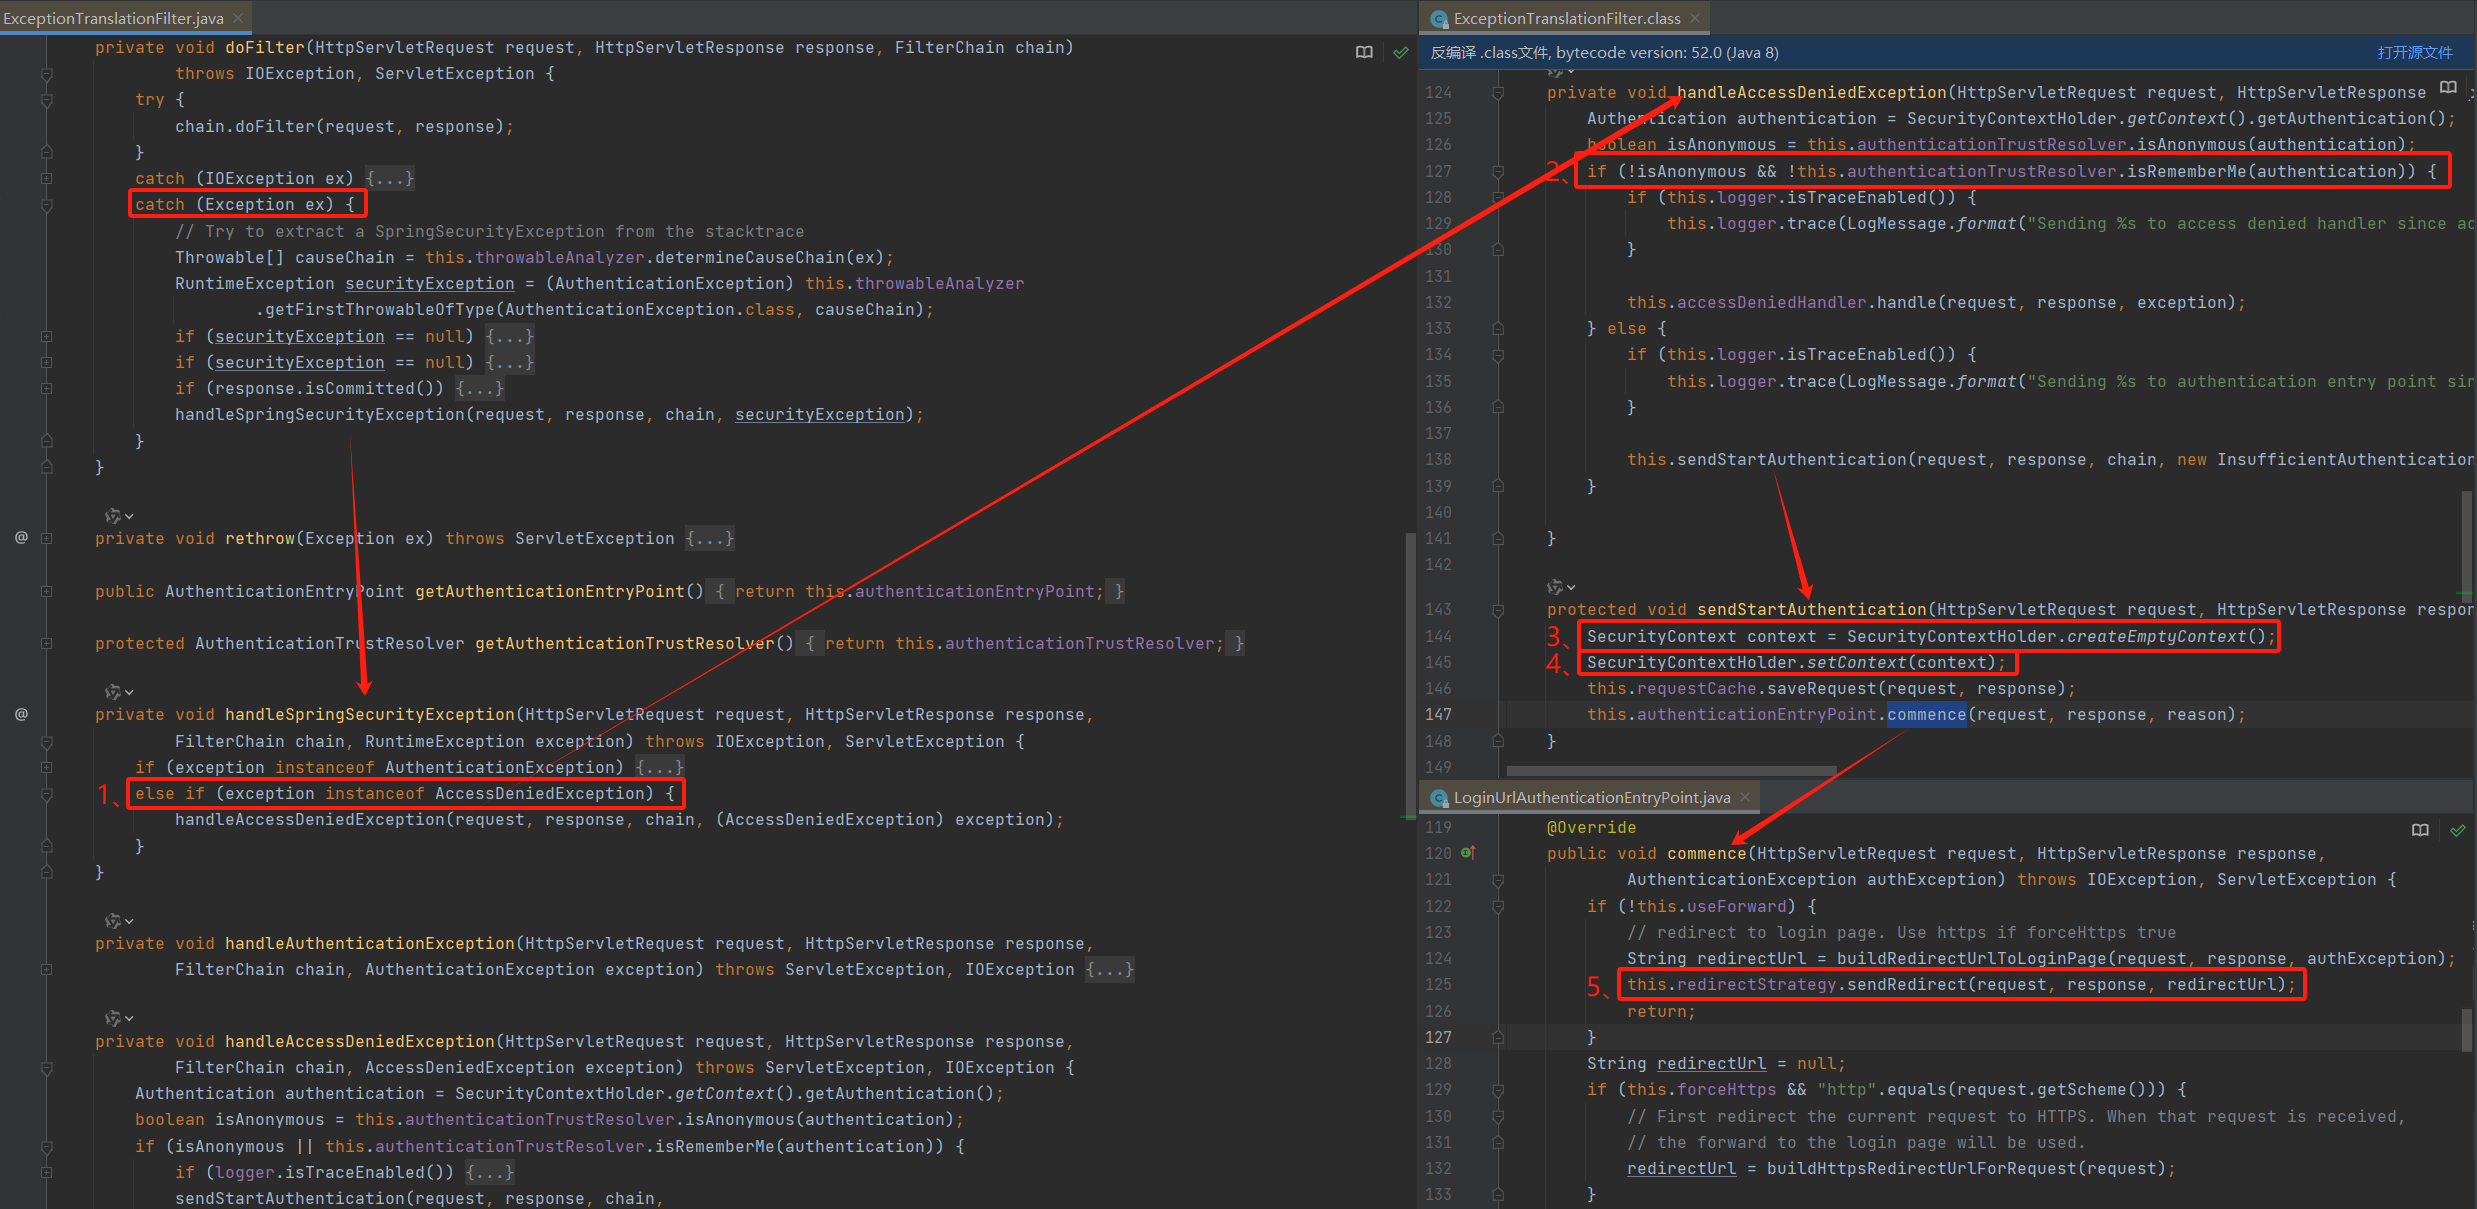Click the green checkmark in LoginUrlAuthenticationEntryPoint editor
Viewport: 2477px width, 1209px height.
pyautogui.click(x=2458, y=830)
